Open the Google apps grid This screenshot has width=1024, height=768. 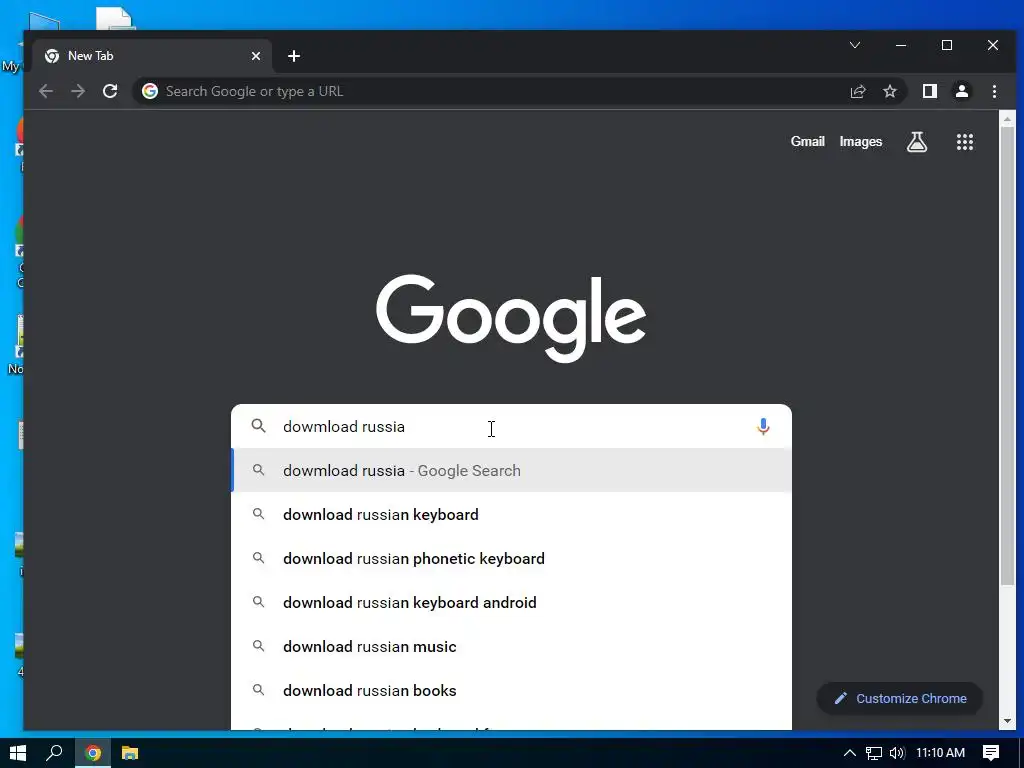(965, 142)
